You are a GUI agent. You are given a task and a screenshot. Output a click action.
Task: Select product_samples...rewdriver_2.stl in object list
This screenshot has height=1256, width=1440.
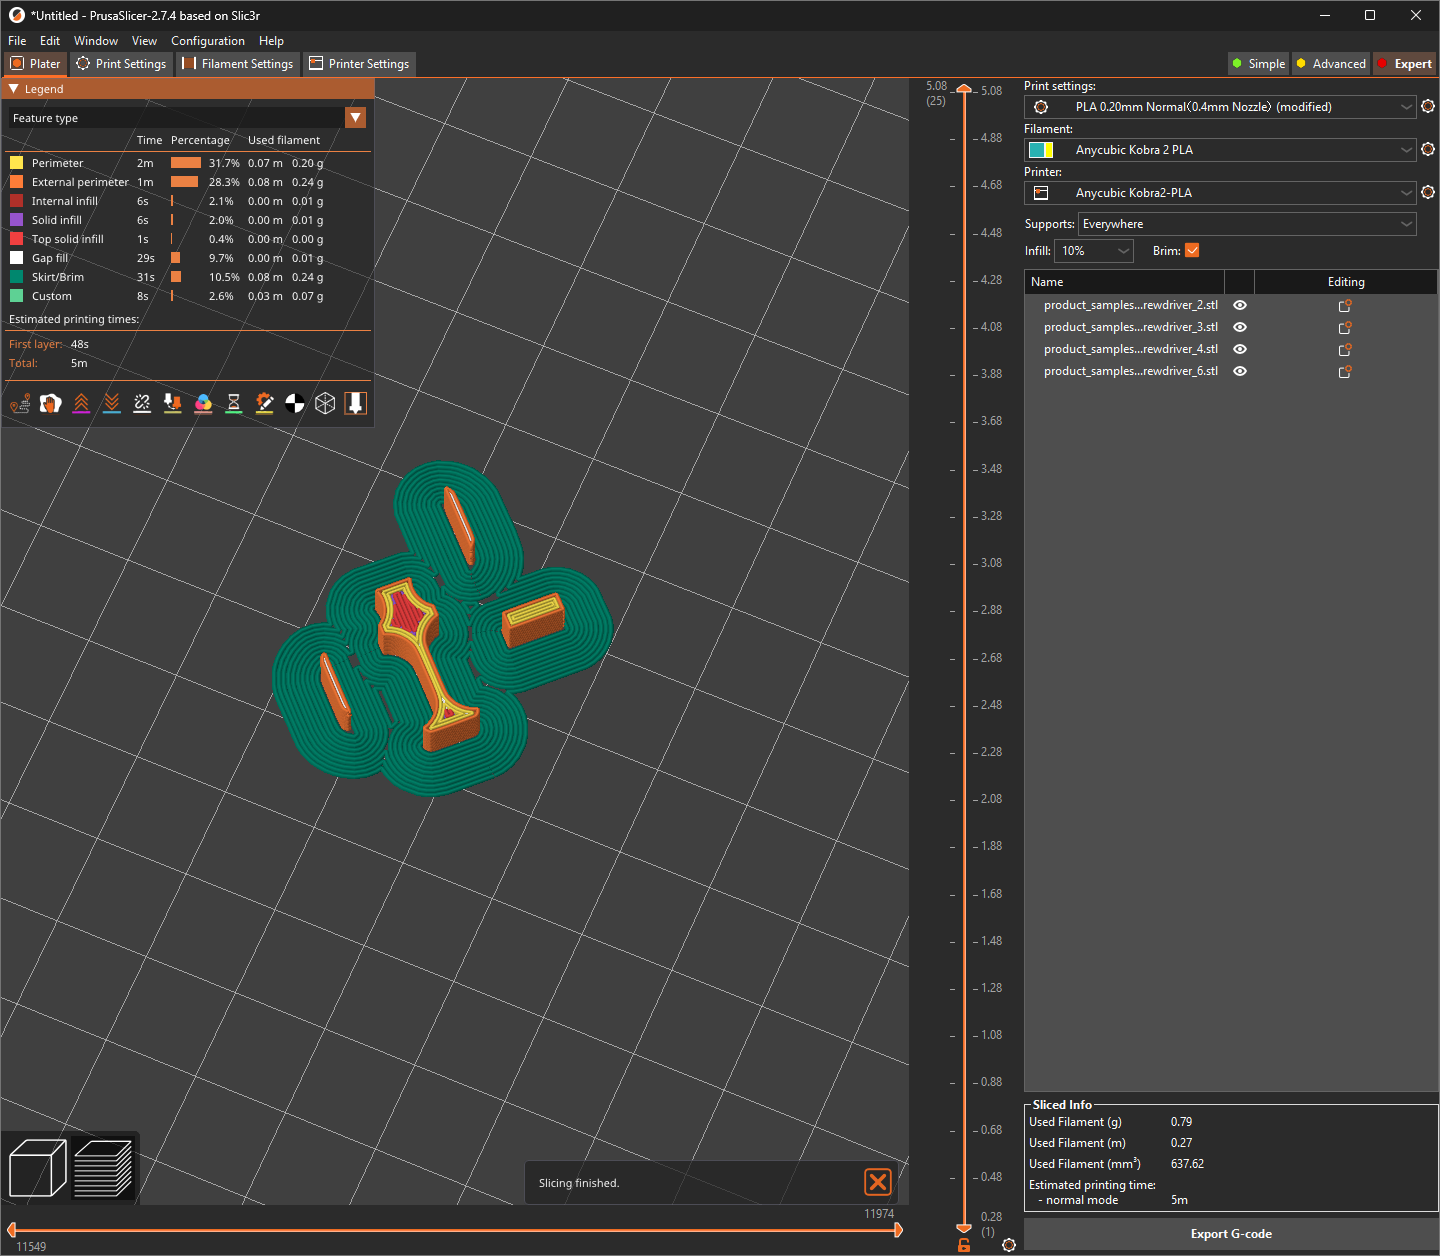[1130, 305]
